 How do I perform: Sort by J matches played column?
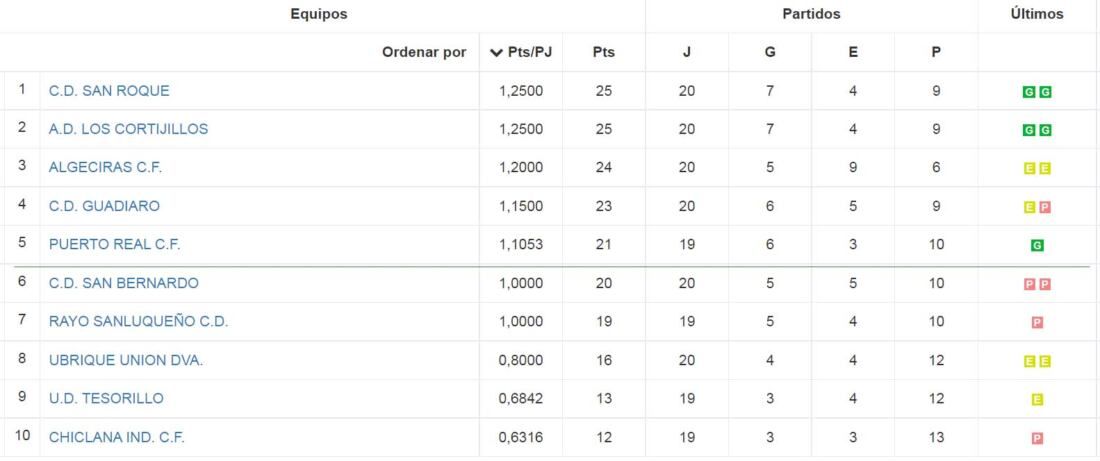[686, 52]
